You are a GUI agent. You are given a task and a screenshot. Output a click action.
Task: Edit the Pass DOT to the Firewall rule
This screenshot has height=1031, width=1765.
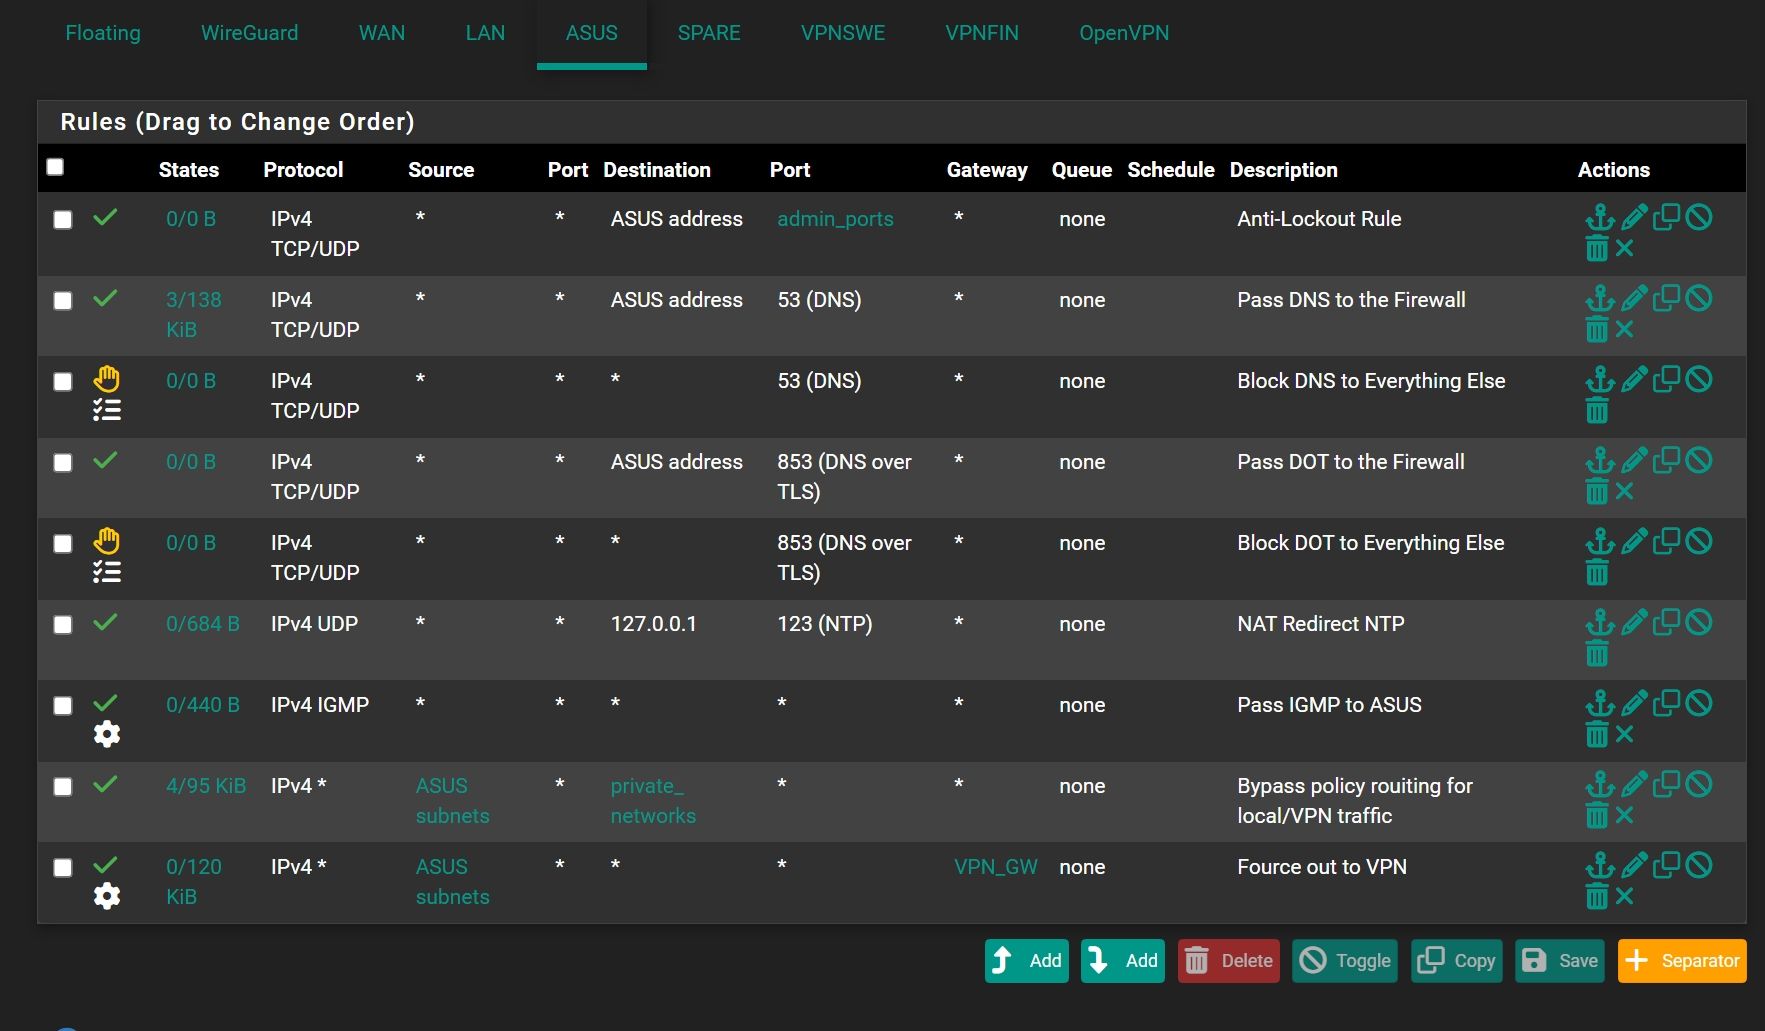[x=1634, y=460]
